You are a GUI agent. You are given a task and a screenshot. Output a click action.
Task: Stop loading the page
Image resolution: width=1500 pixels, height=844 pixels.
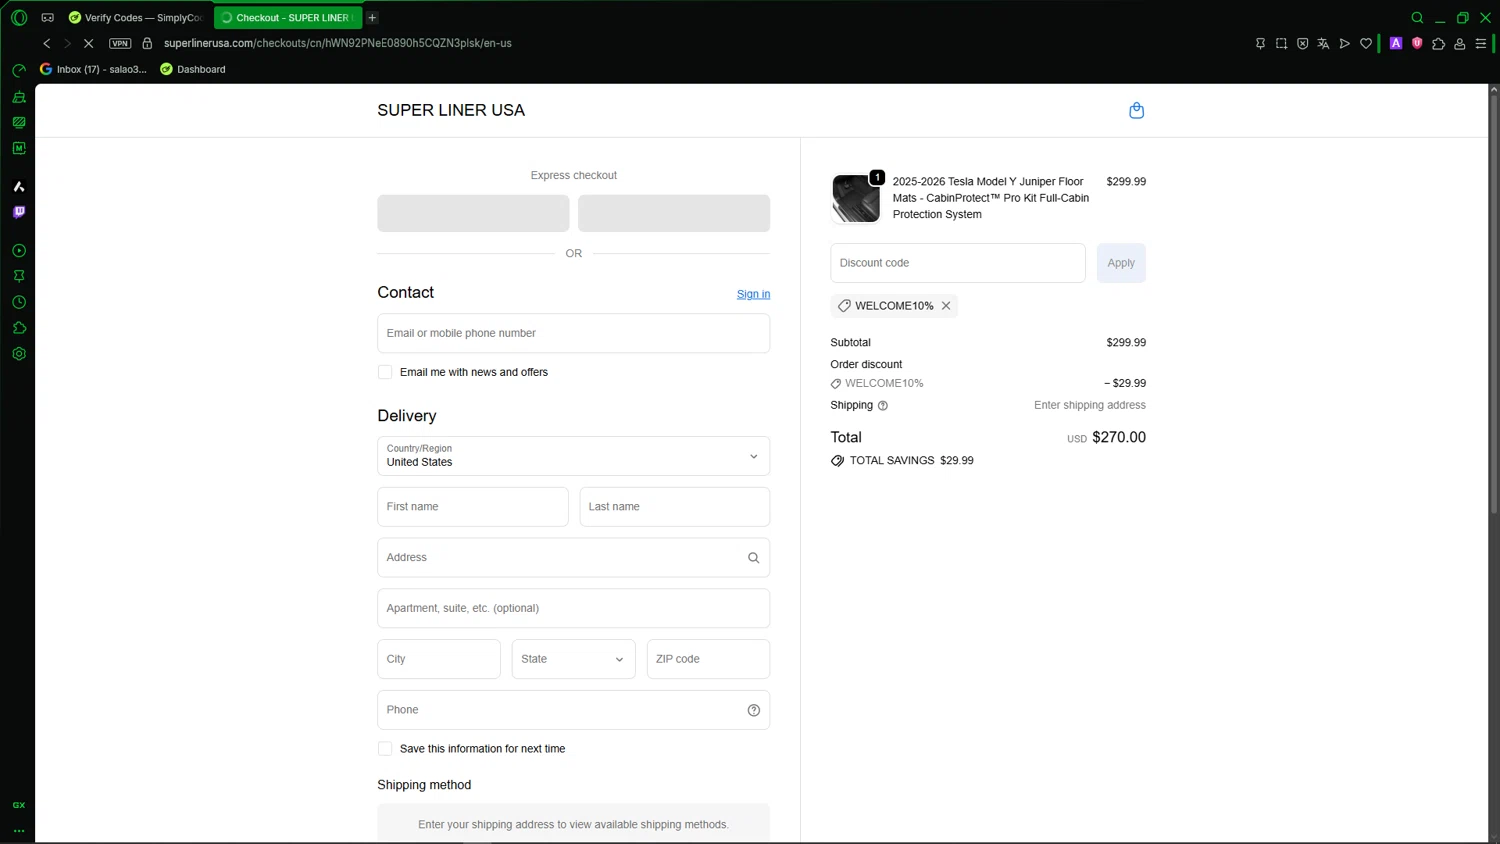[88, 43]
